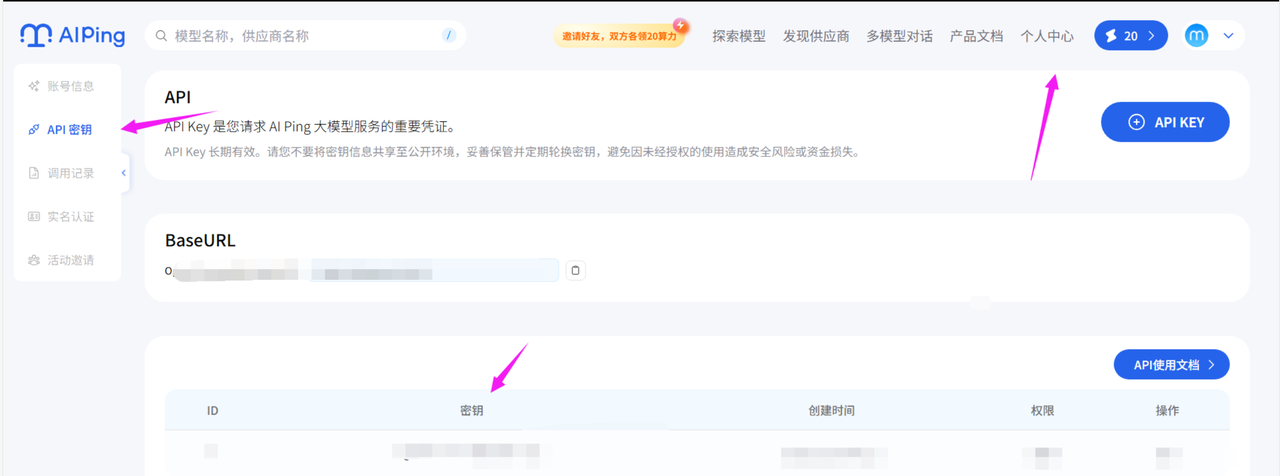
Task: Copy the BaseURL with the clipboard icon
Action: click(x=575, y=270)
